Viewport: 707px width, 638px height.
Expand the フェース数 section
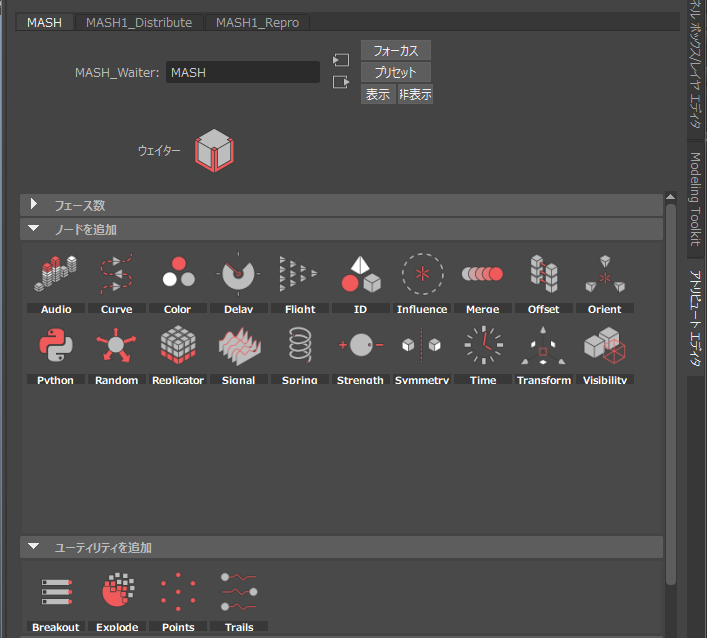click(x=341, y=205)
